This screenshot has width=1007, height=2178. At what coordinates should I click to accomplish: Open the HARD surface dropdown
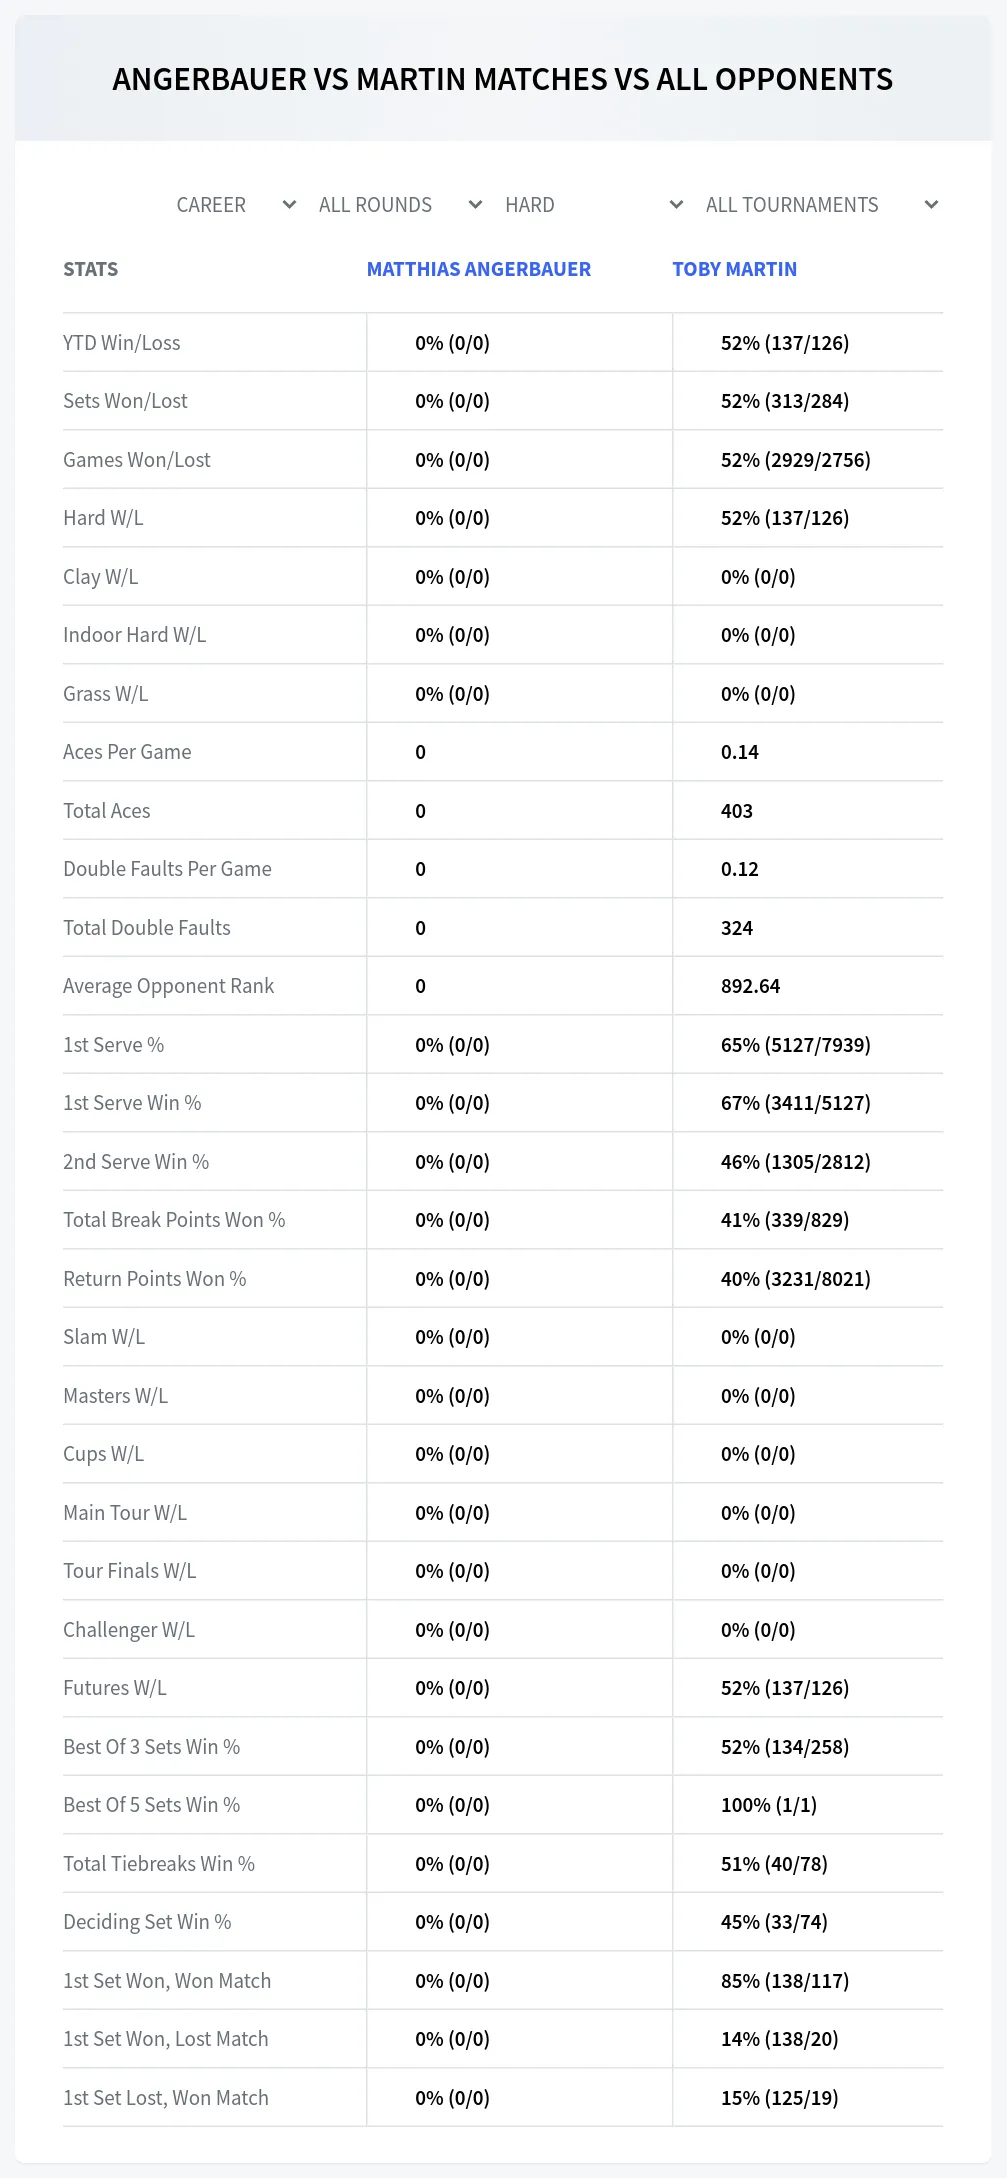[593, 205]
